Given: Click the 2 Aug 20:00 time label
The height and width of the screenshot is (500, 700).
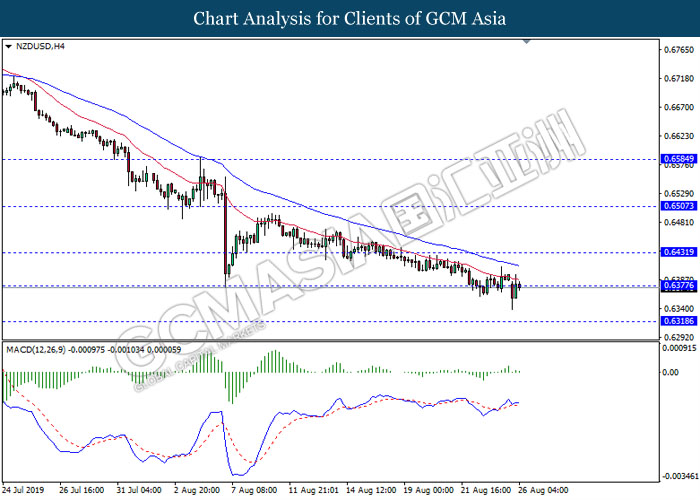Looking at the screenshot, I should (196, 490).
